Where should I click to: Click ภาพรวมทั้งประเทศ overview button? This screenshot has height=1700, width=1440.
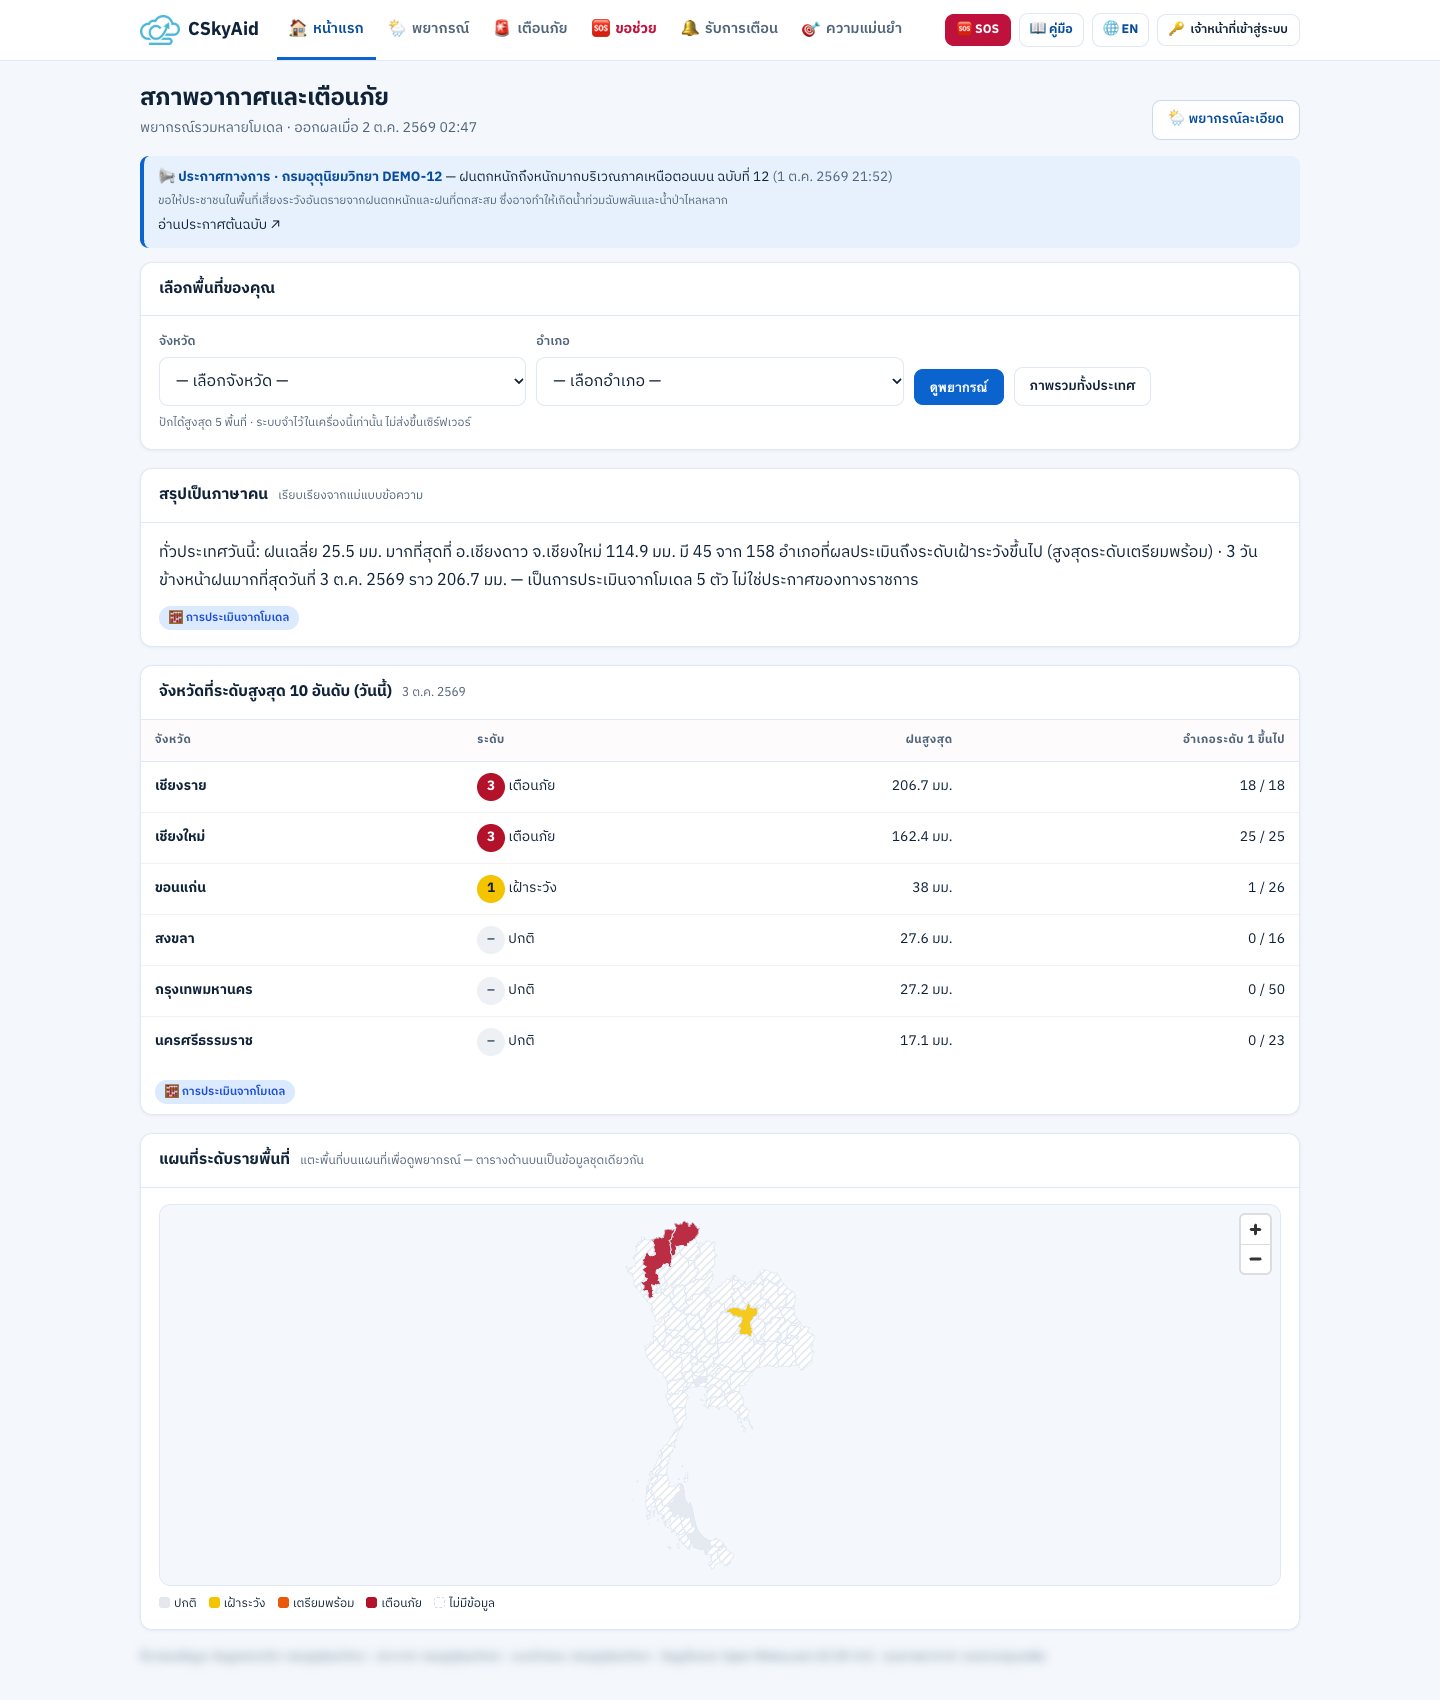pyautogui.click(x=1082, y=387)
